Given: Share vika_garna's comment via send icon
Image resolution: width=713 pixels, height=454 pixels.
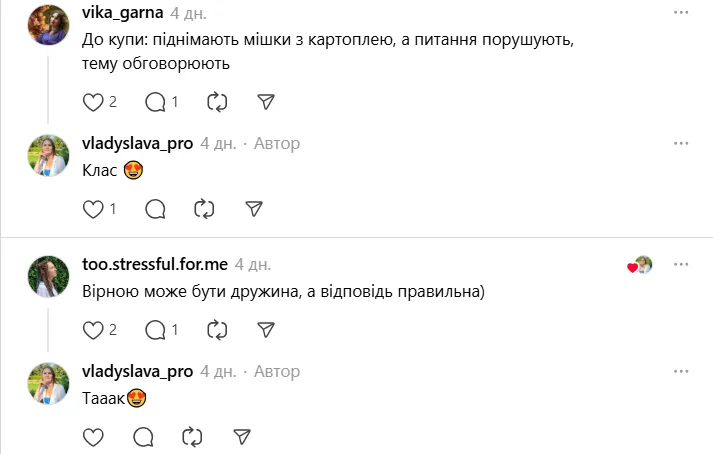Looking at the screenshot, I should pos(266,102).
